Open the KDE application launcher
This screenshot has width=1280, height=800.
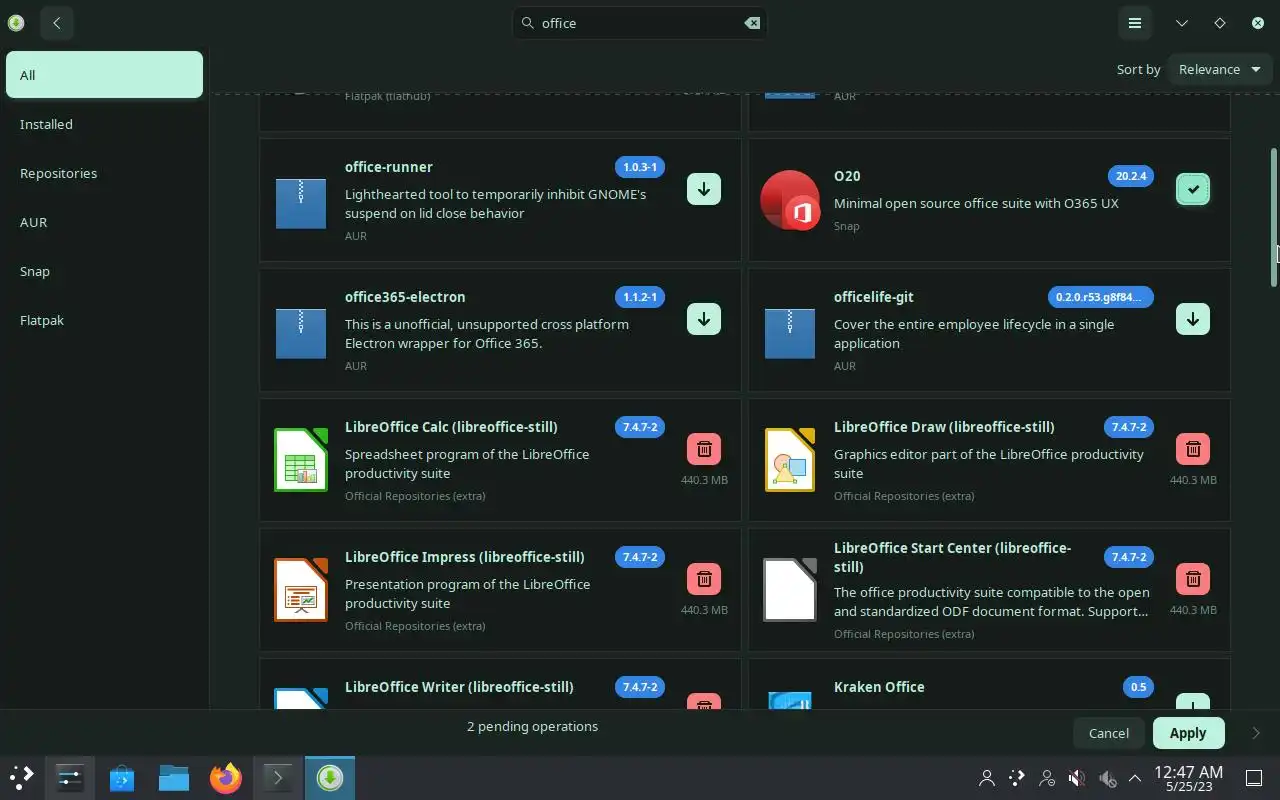click(x=21, y=777)
